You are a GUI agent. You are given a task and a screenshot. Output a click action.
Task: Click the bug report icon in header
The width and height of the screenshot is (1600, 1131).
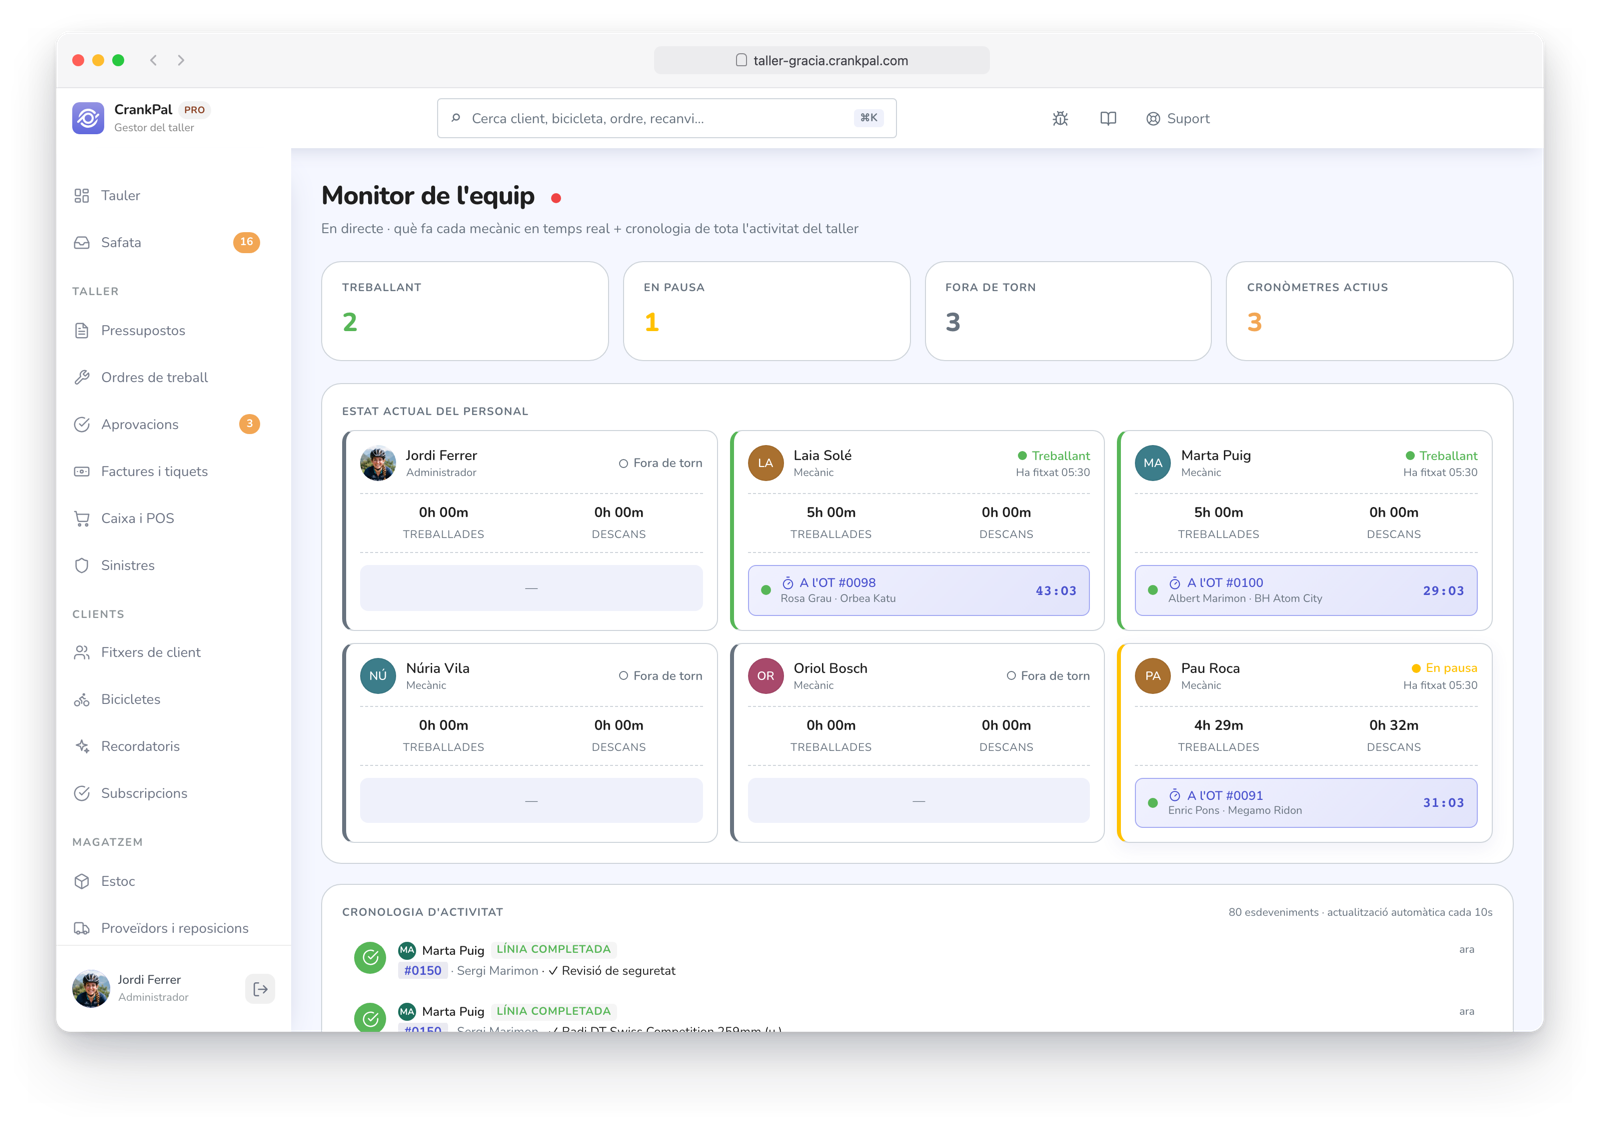(1060, 119)
